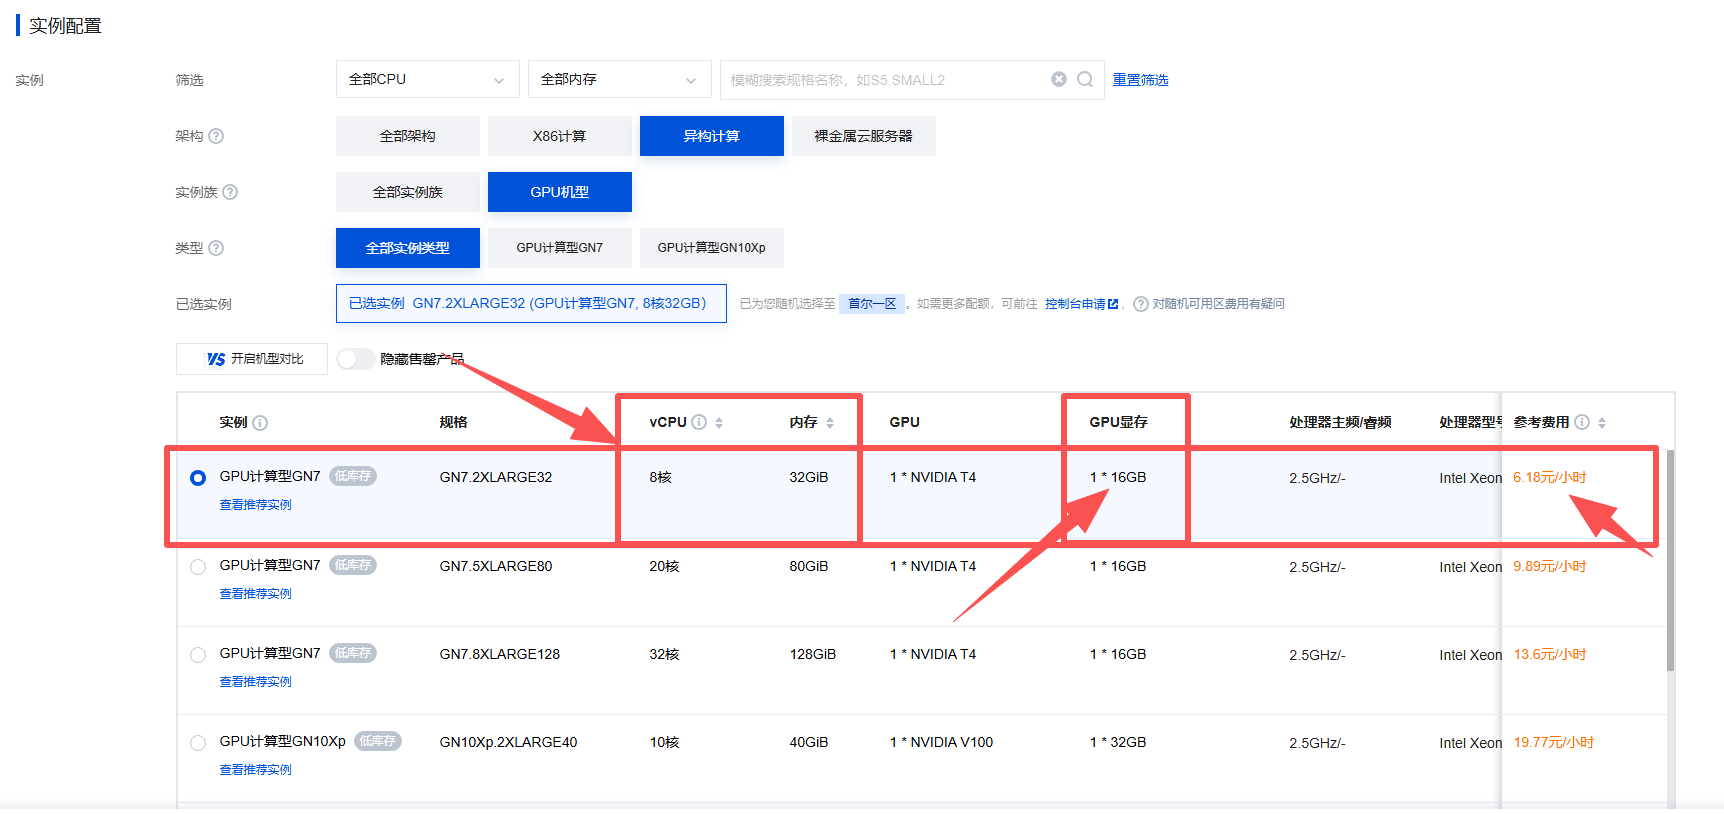Open the help icon next to 架构
1724x814 pixels.
tap(216, 136)
